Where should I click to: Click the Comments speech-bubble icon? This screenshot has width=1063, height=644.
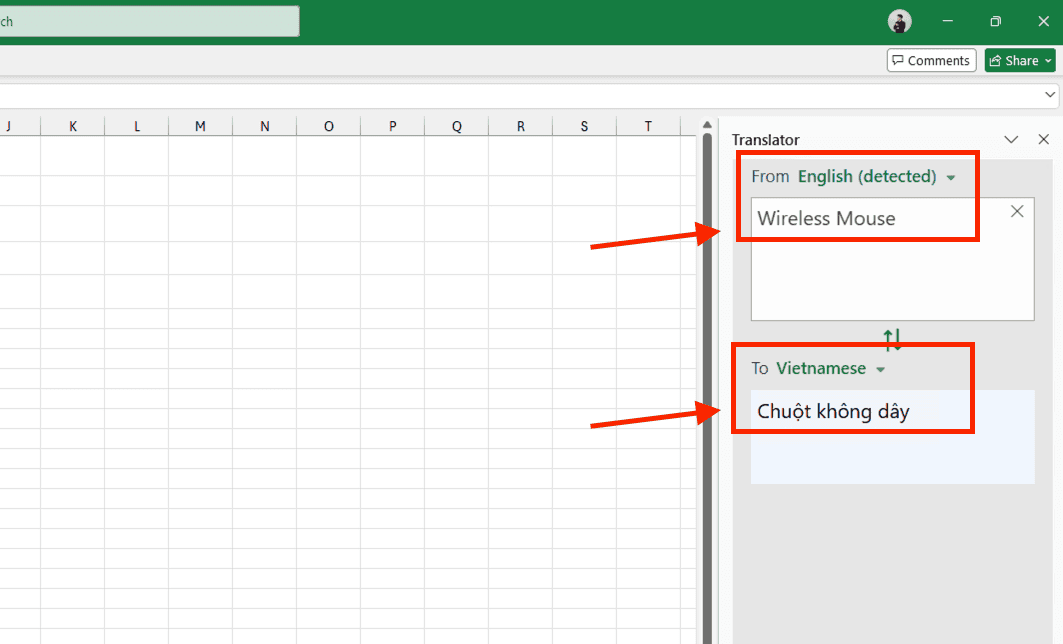tap(899, 60)
